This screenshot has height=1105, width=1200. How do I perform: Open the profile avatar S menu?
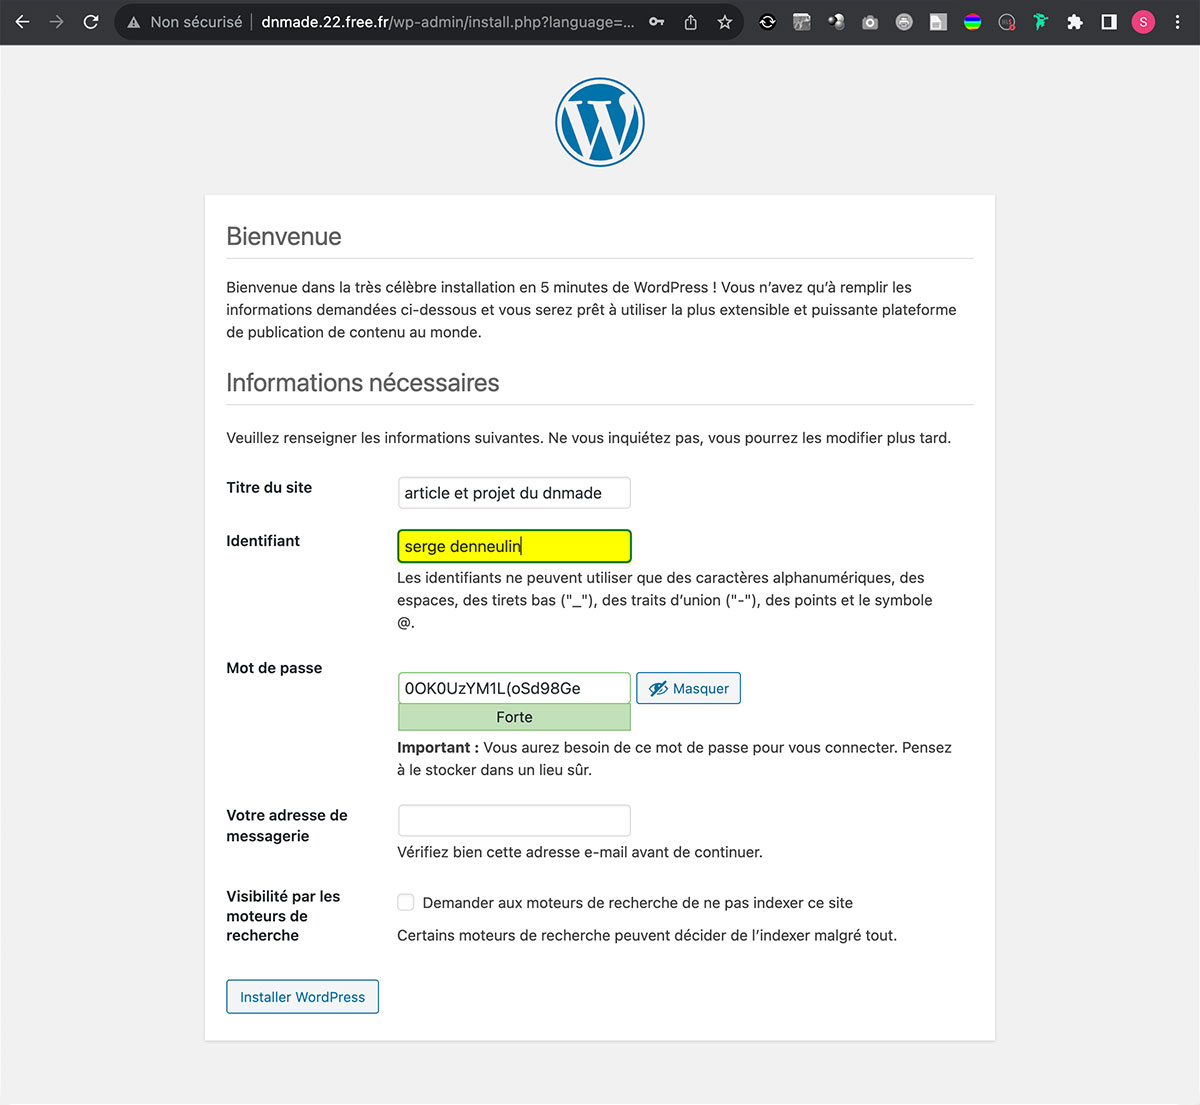coord(1143,22)
